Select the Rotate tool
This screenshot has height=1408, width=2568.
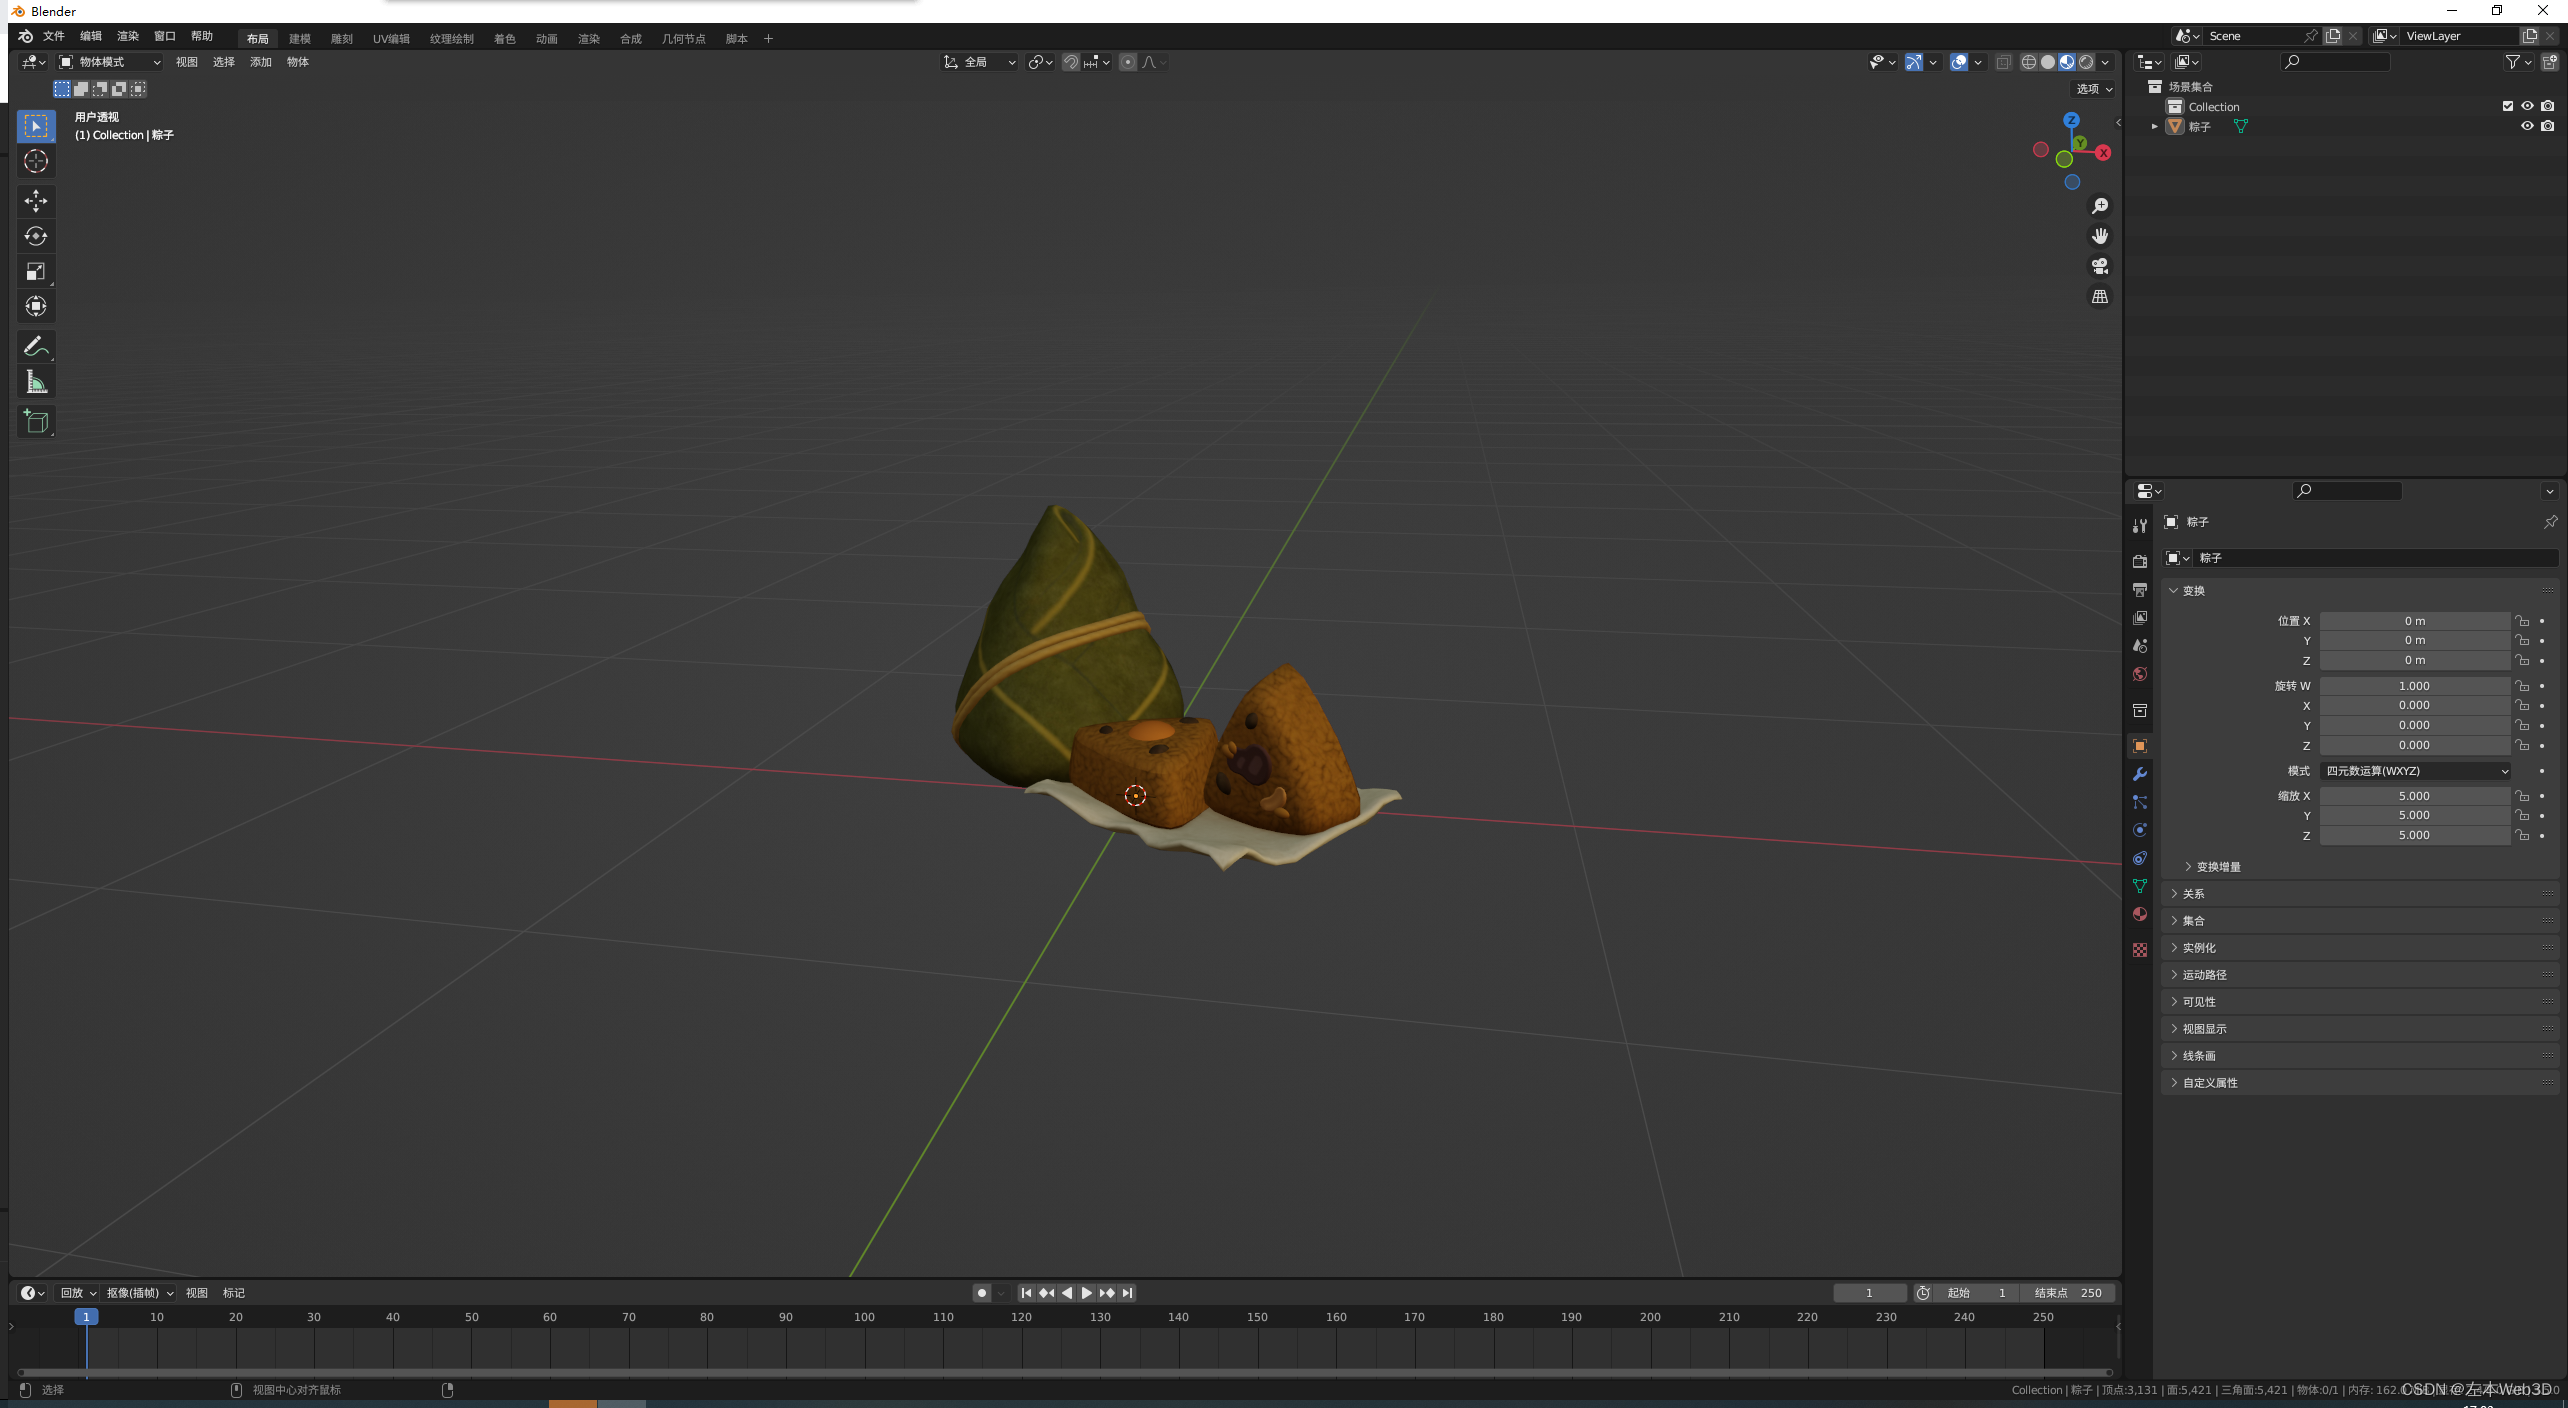(x=36, y=236)
